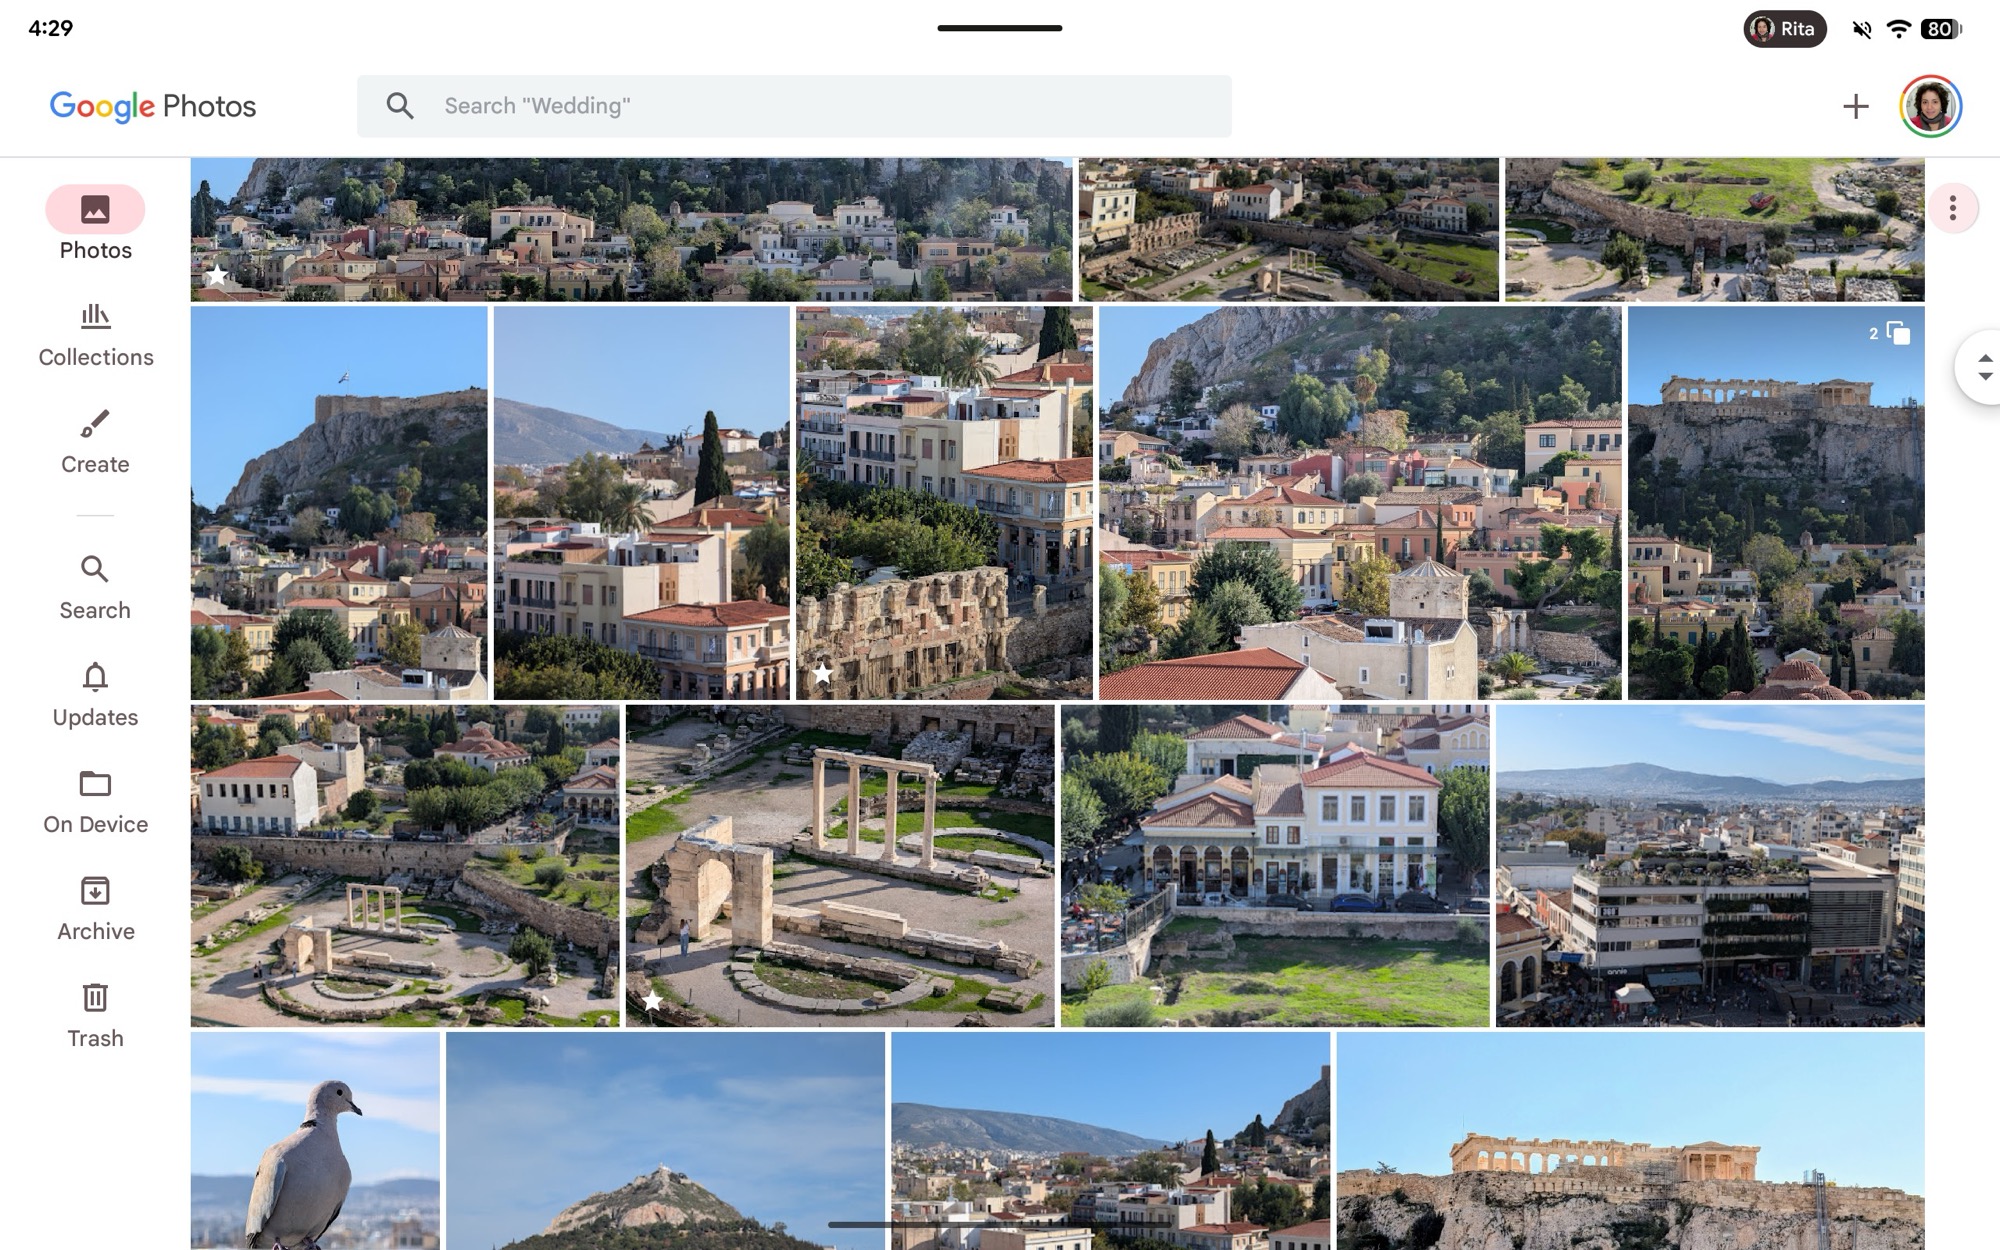Click the plus add button
The width and height of the screenshot is (2000, 1250).
point(1855,106)
